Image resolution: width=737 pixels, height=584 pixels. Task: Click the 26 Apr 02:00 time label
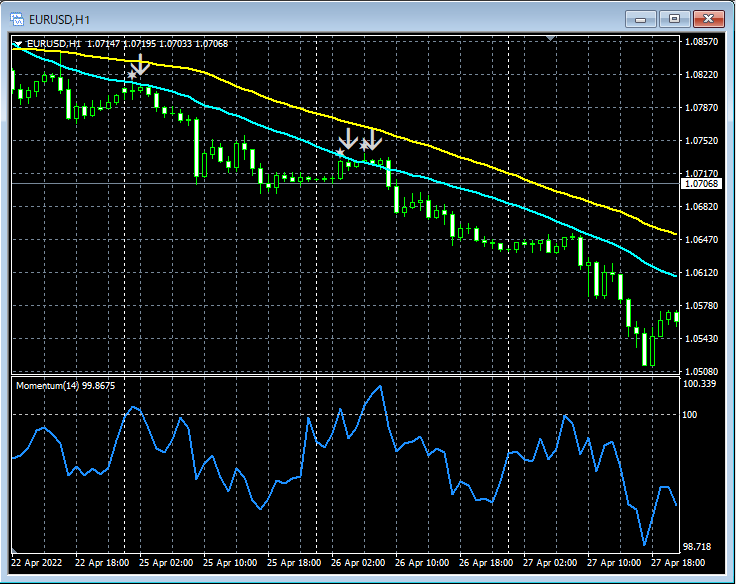pos(358,562)
